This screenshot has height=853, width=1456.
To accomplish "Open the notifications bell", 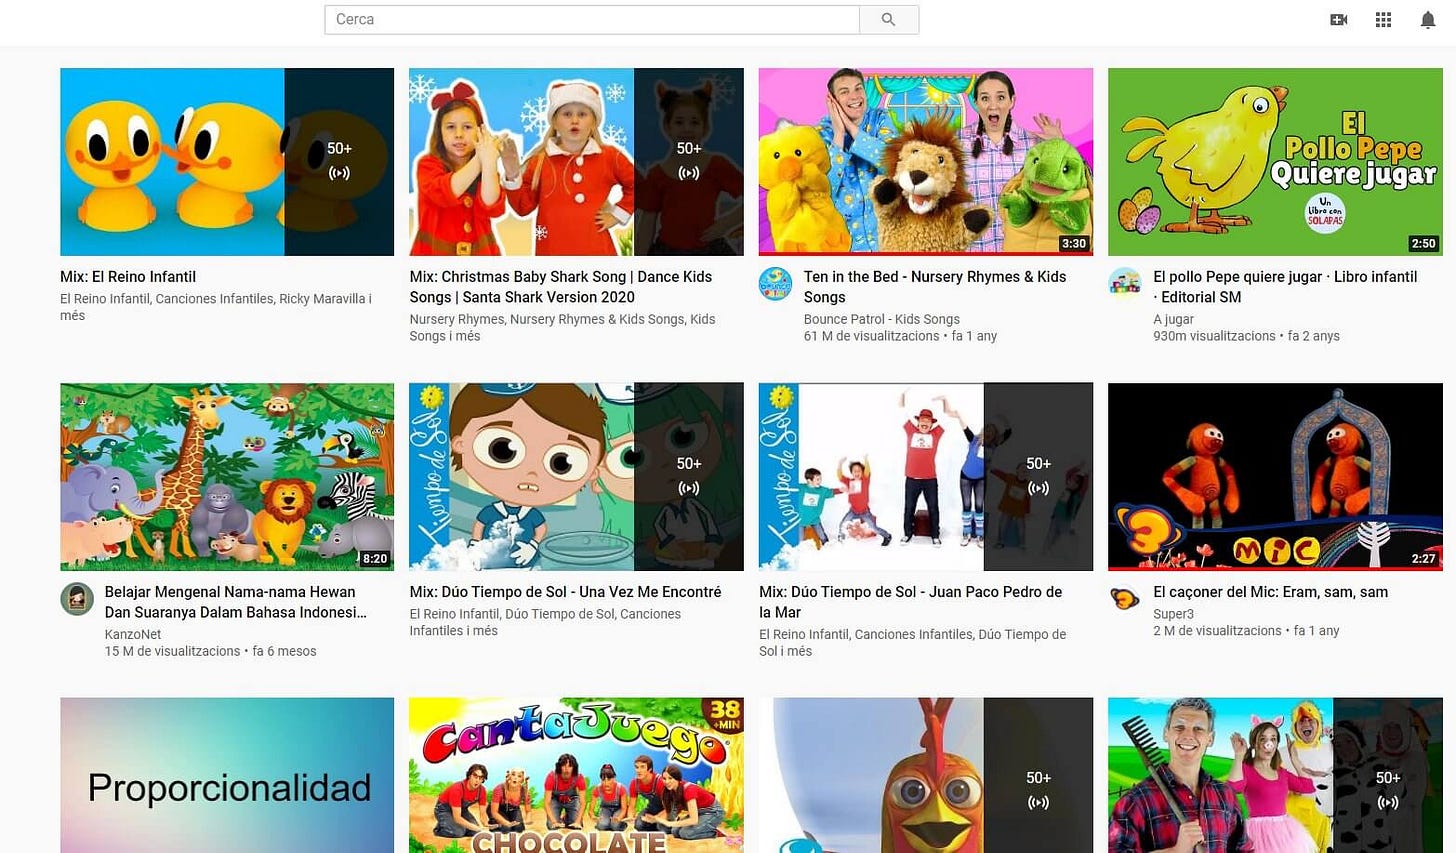I will click(1428, 19).
